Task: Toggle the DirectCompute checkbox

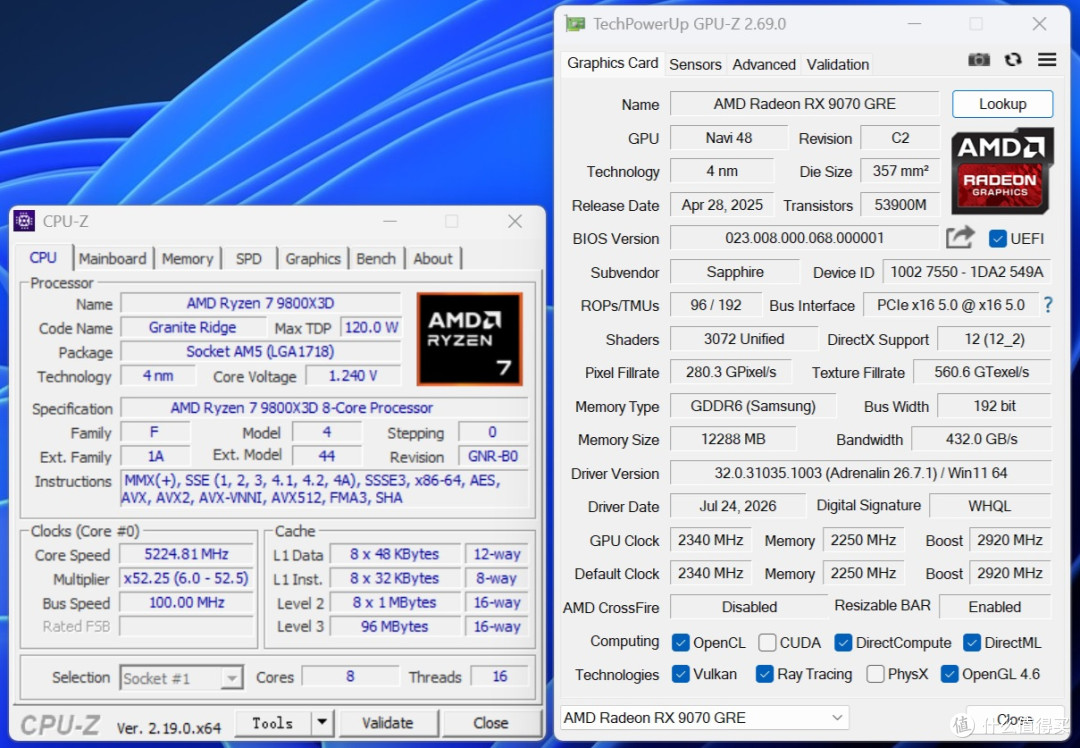Action: click(x=843, y=643)
